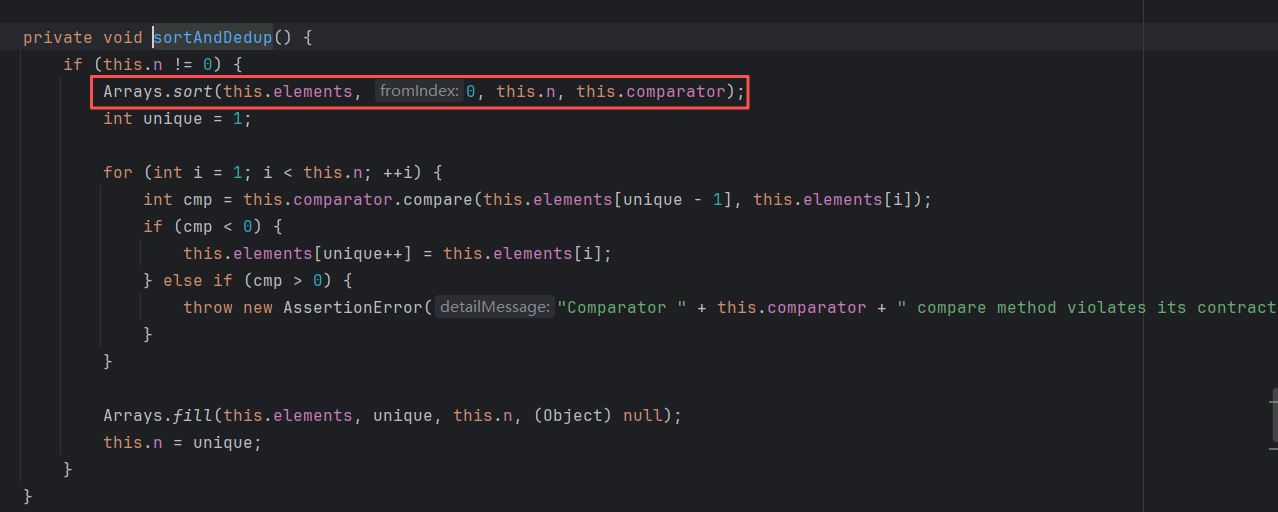Image resolution: width=1278 pixels, height=512 pixels.
Task: Place cursor on the for loop keyword
Action: [117, 172]
